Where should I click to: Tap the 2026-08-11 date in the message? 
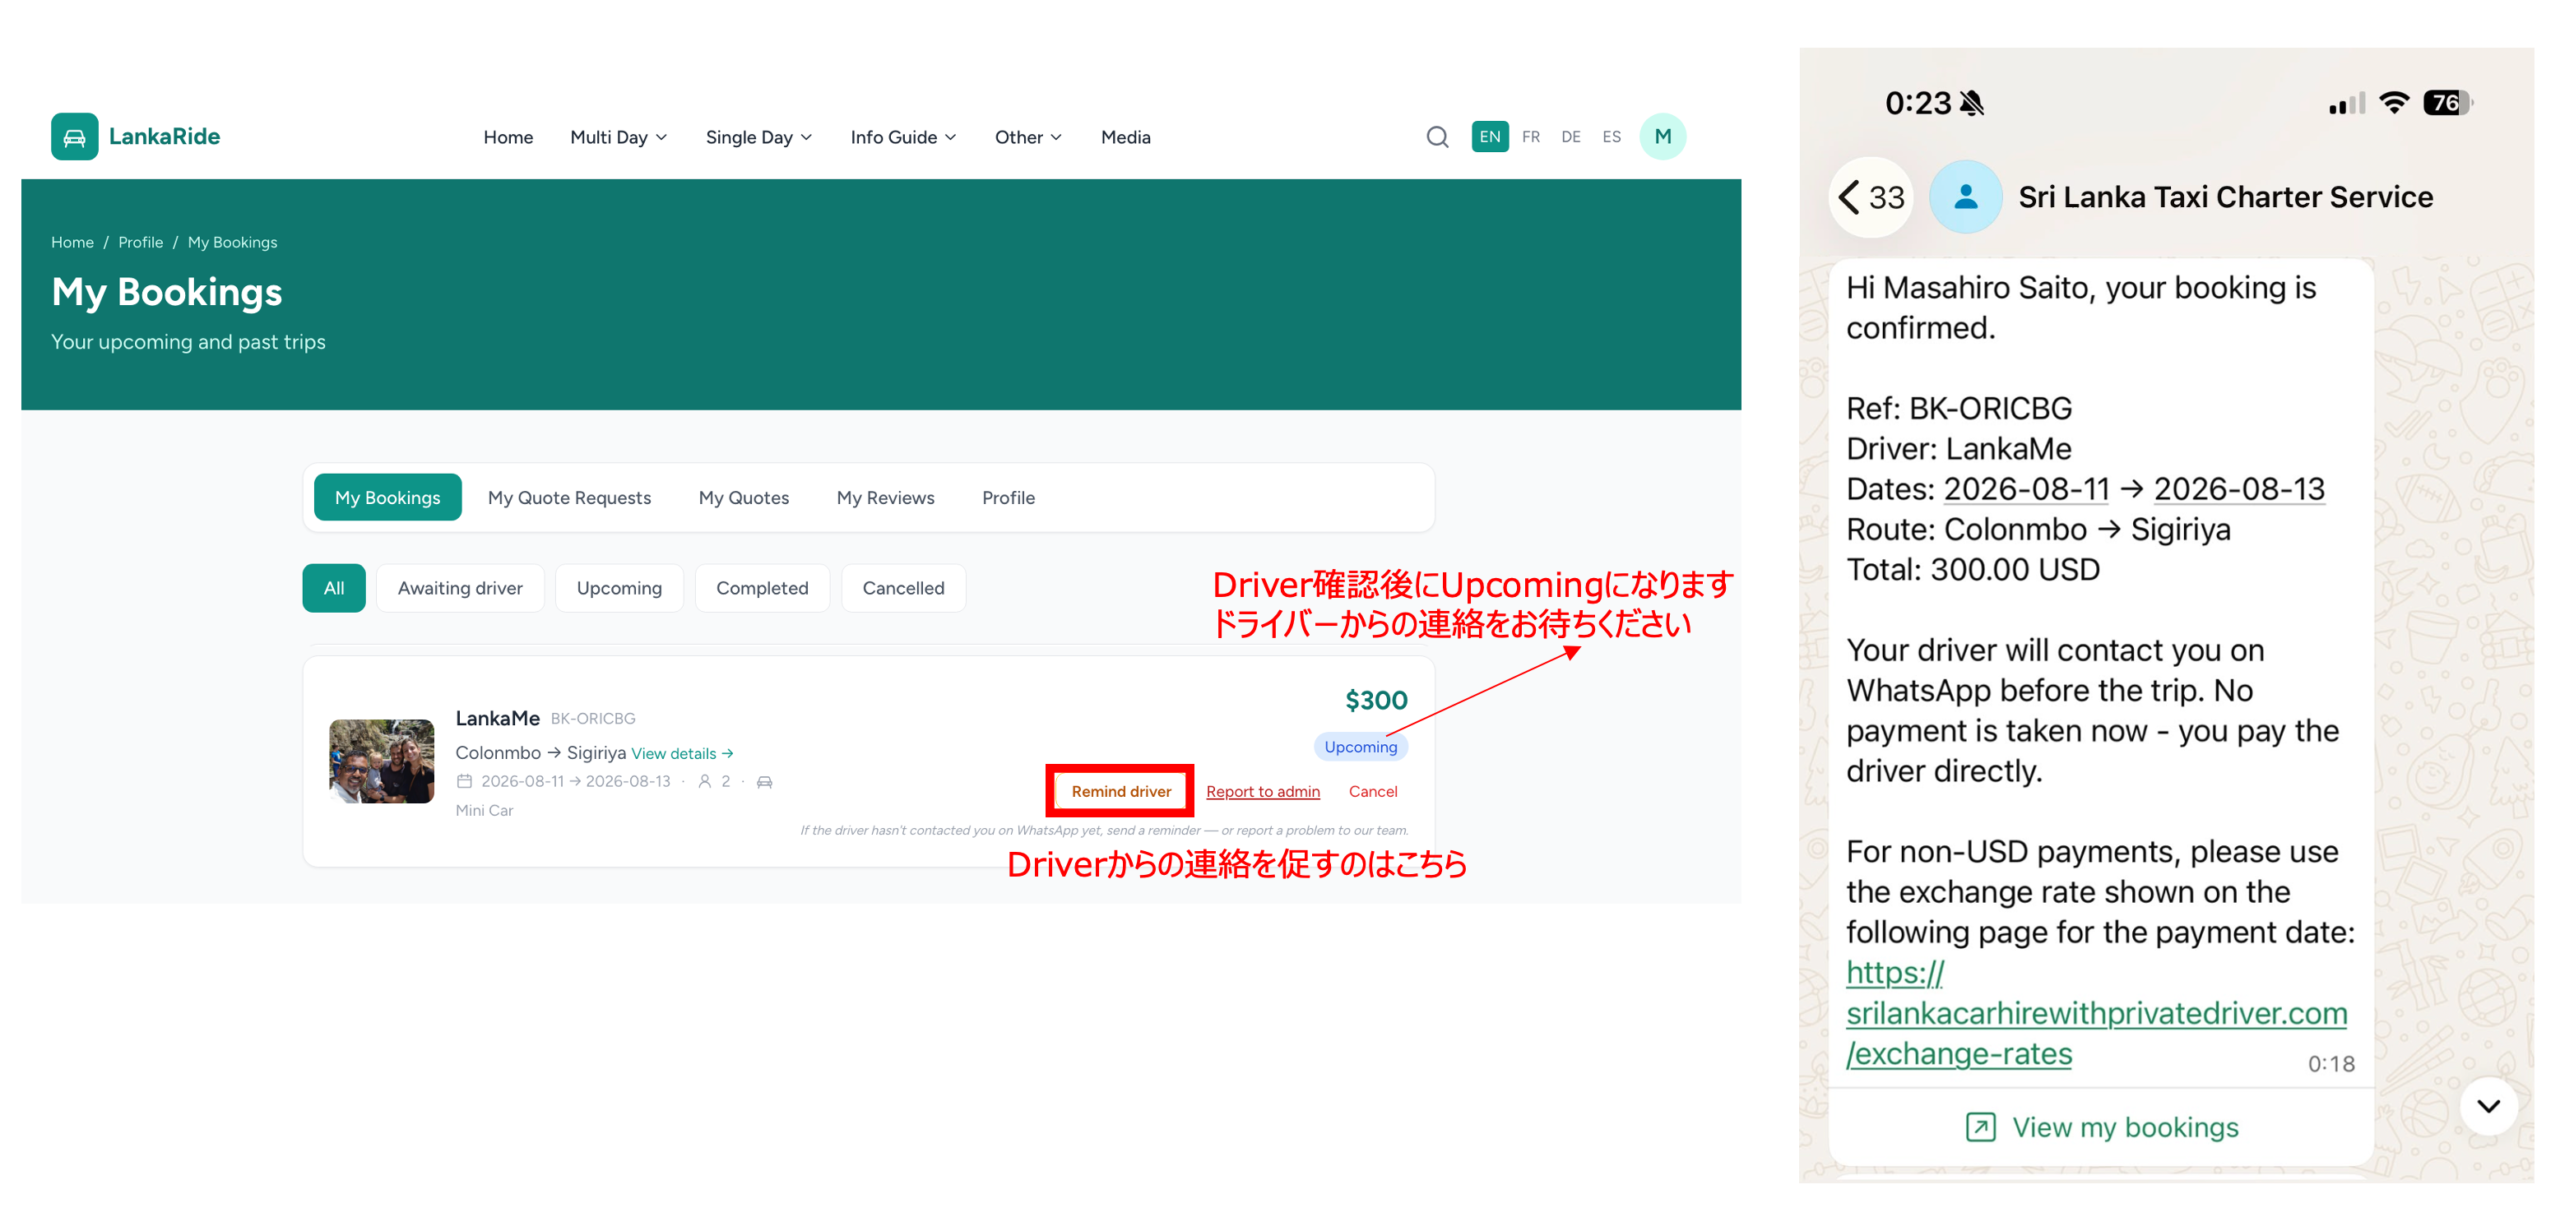[x=2026, y=489]
